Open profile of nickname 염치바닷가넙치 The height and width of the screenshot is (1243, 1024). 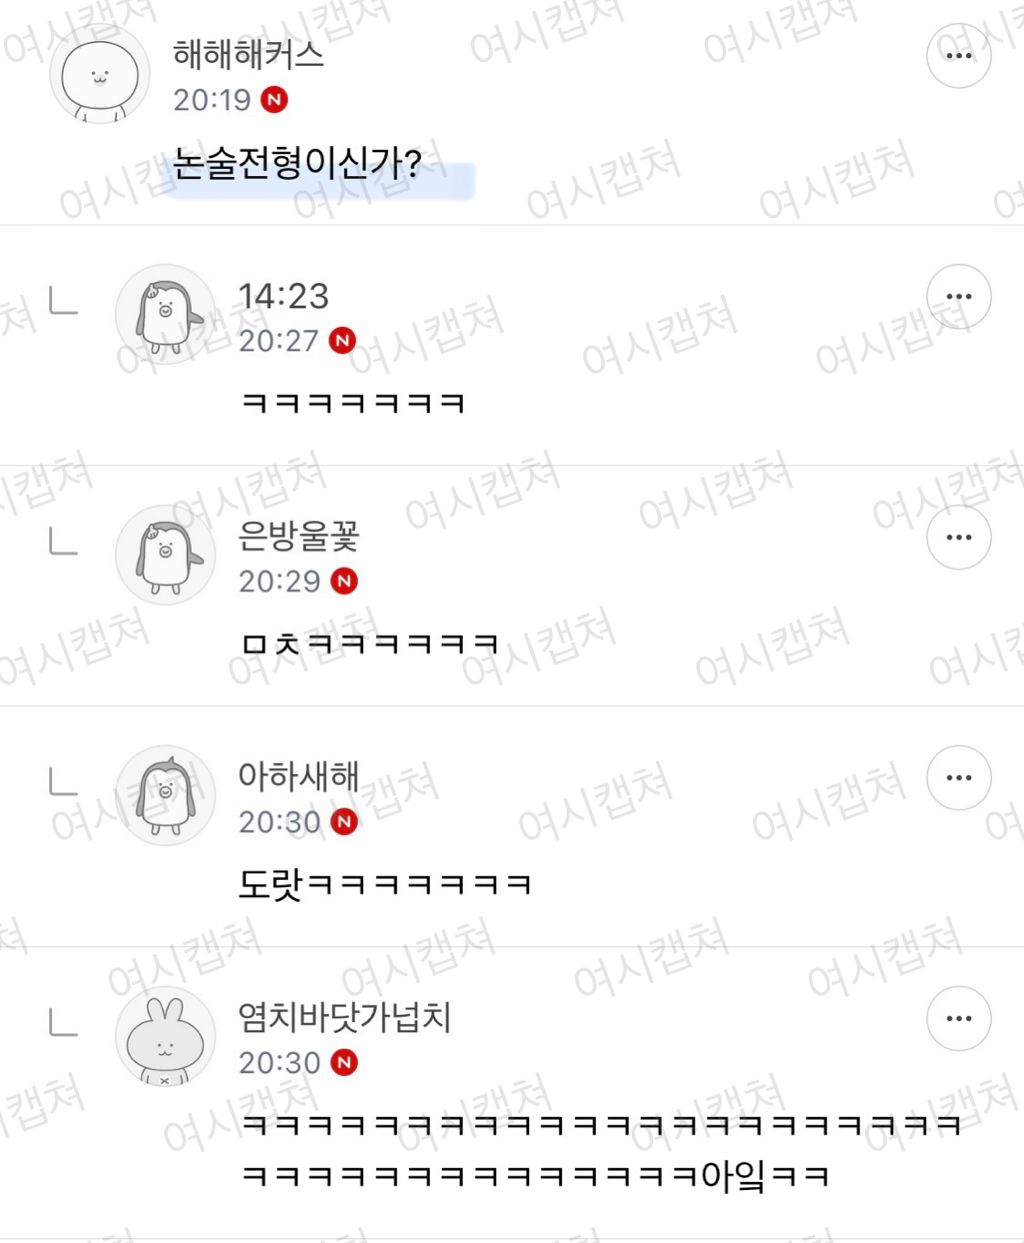[345, 1018]
